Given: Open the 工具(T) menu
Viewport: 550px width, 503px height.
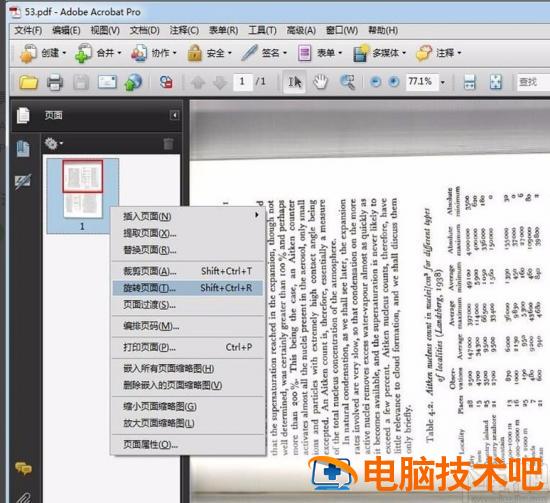Looking at the screenshot, I should [x=262, y=31].
